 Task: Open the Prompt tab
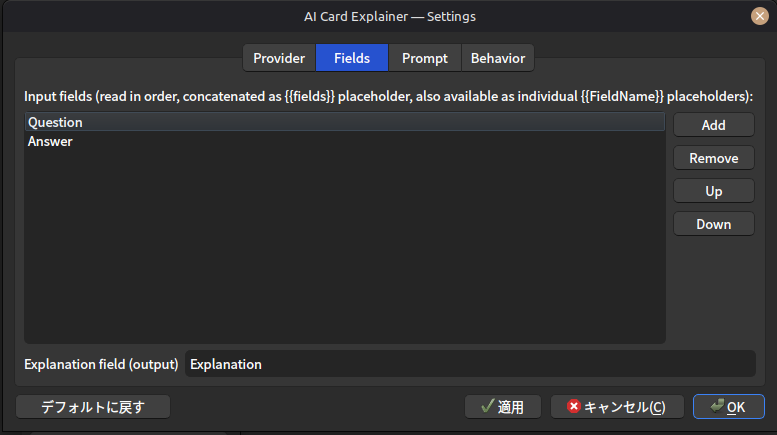pyautogui.click(x=425, y=58)
